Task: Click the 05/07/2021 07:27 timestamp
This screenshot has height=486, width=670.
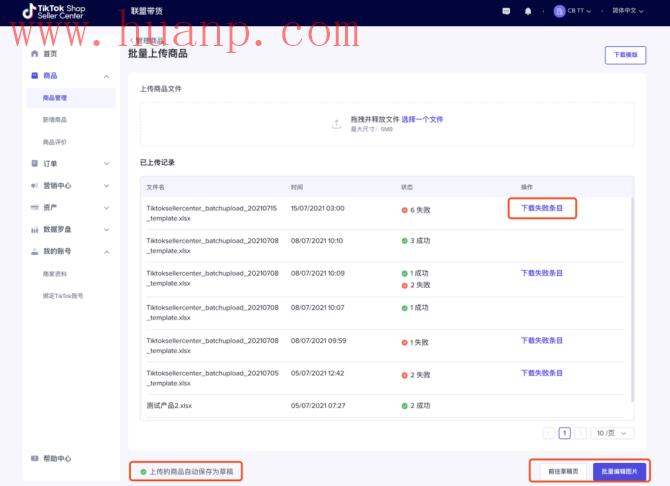Action: (x=318, y=406)
